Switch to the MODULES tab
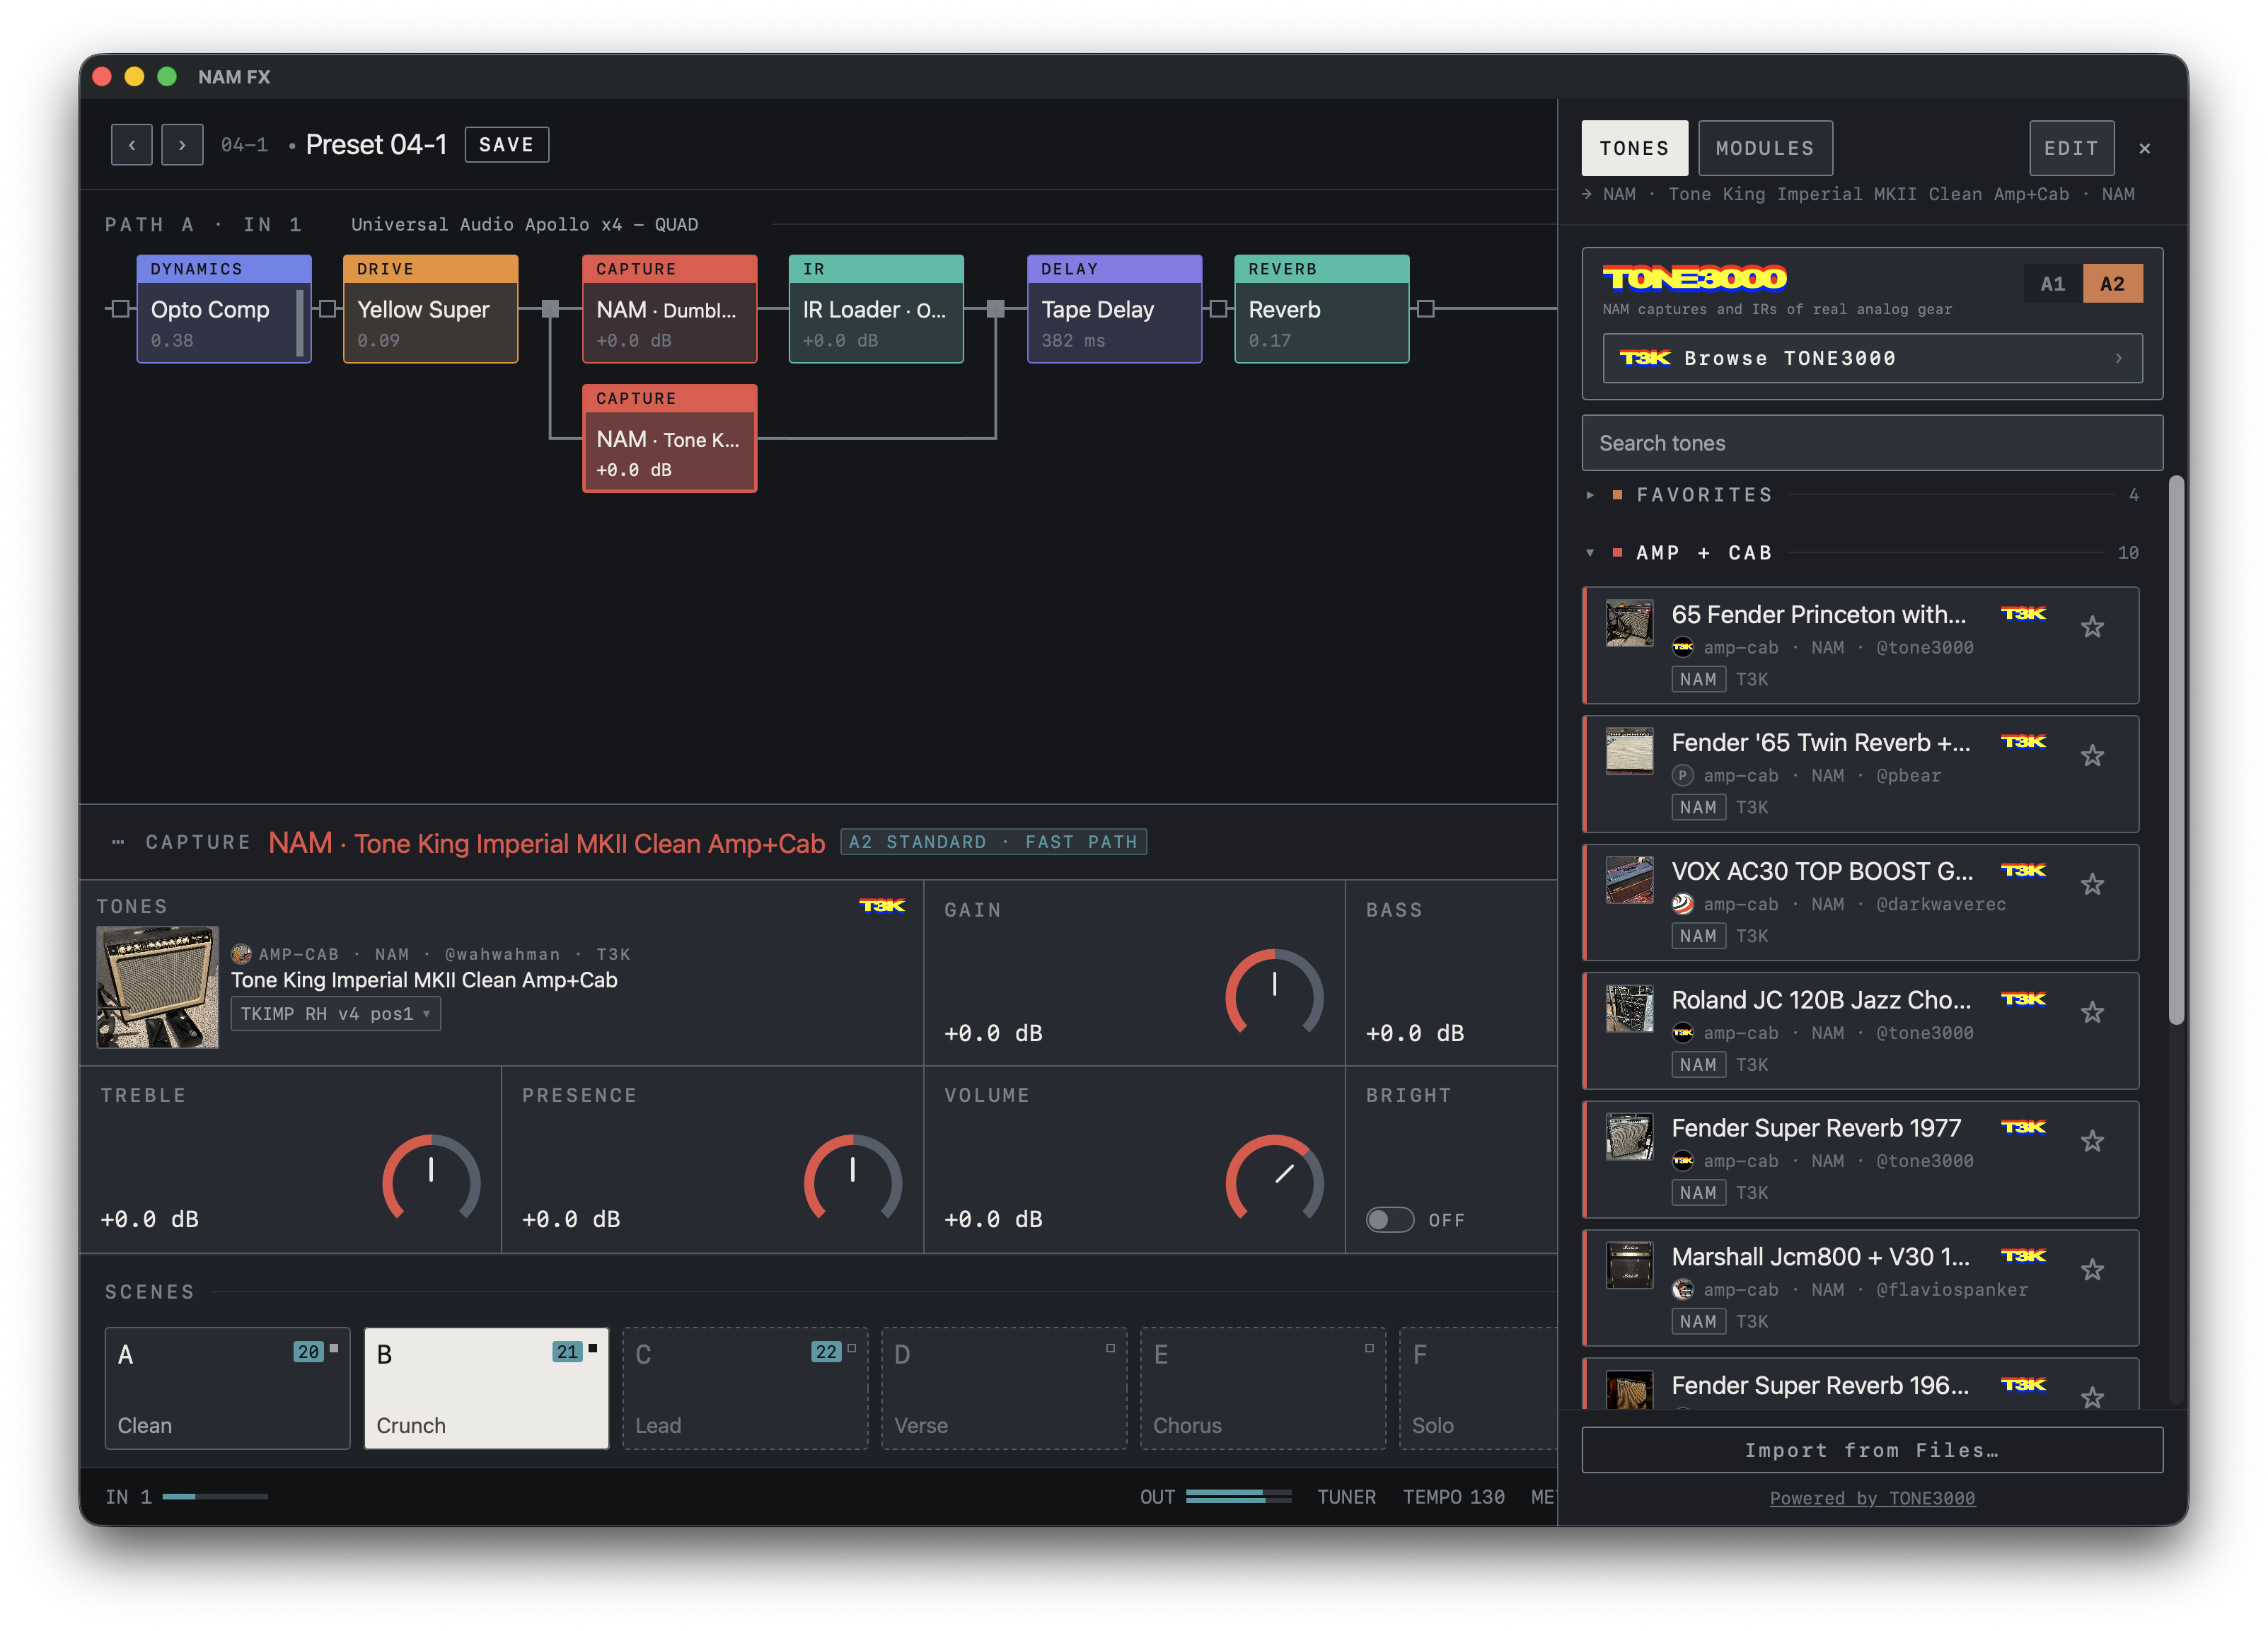 pos(1765,148)
